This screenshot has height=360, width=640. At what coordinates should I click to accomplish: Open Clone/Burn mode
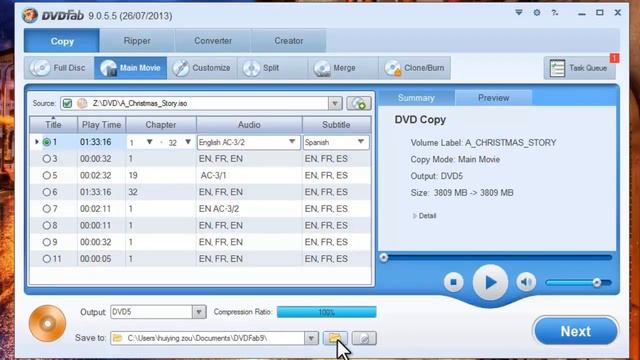pos(415,68)
